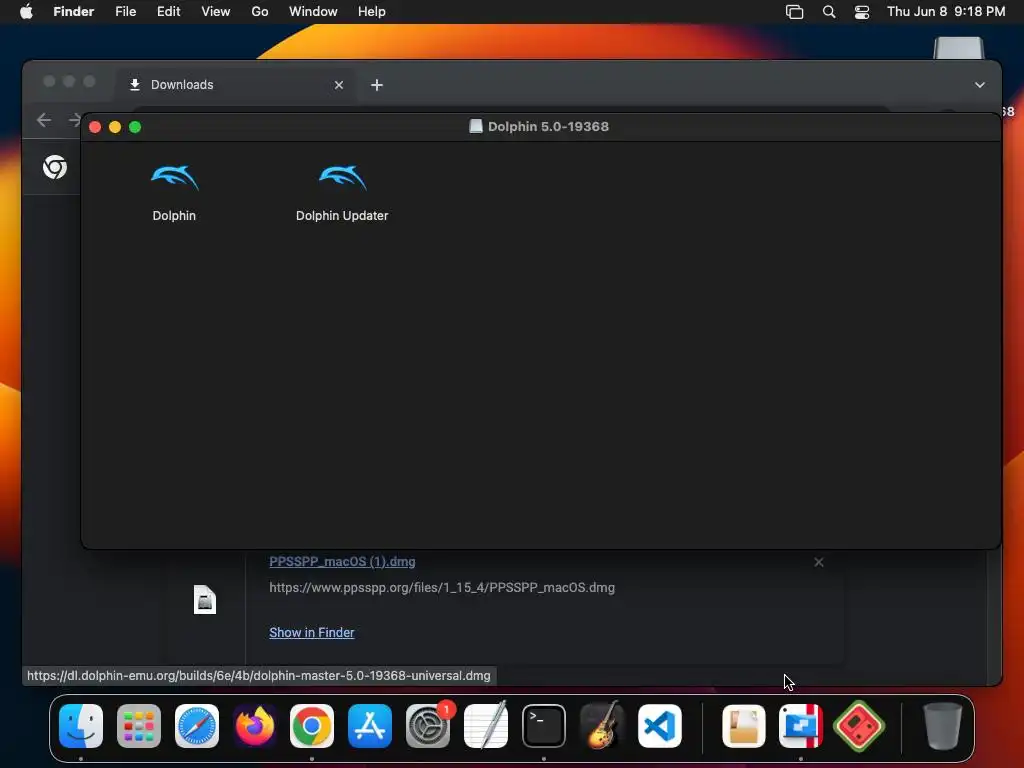Launch Firefox from the Dock

tap(254, 726)
